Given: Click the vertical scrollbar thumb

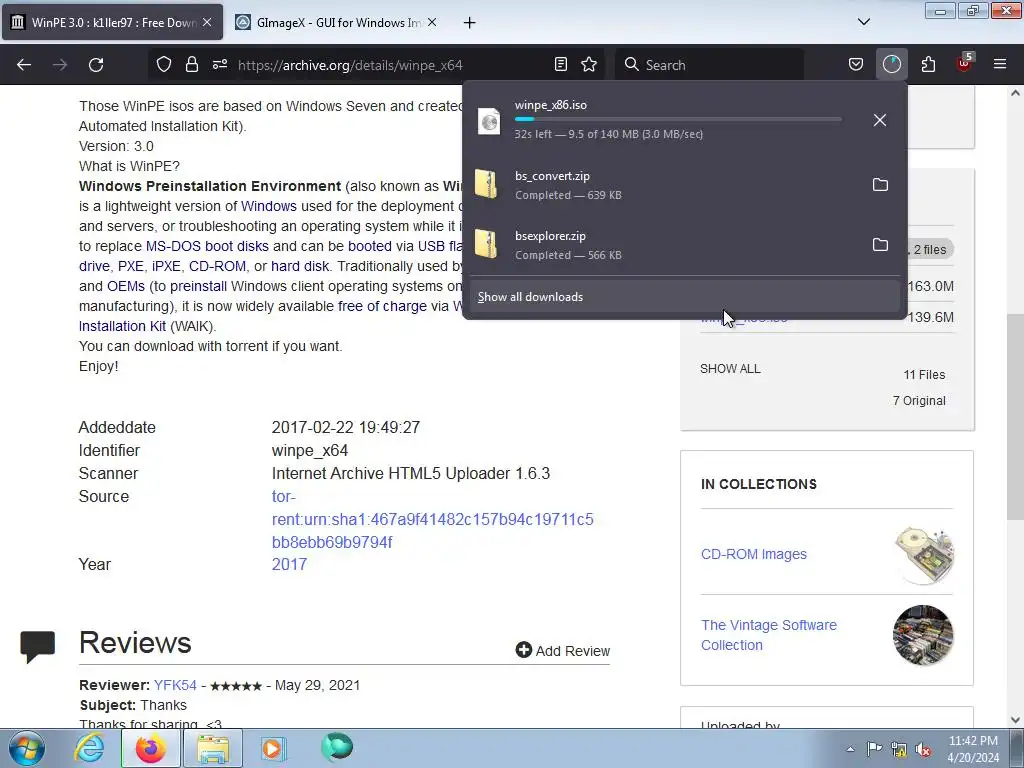Looking at the screenshot, I should tap(1015, 417).
